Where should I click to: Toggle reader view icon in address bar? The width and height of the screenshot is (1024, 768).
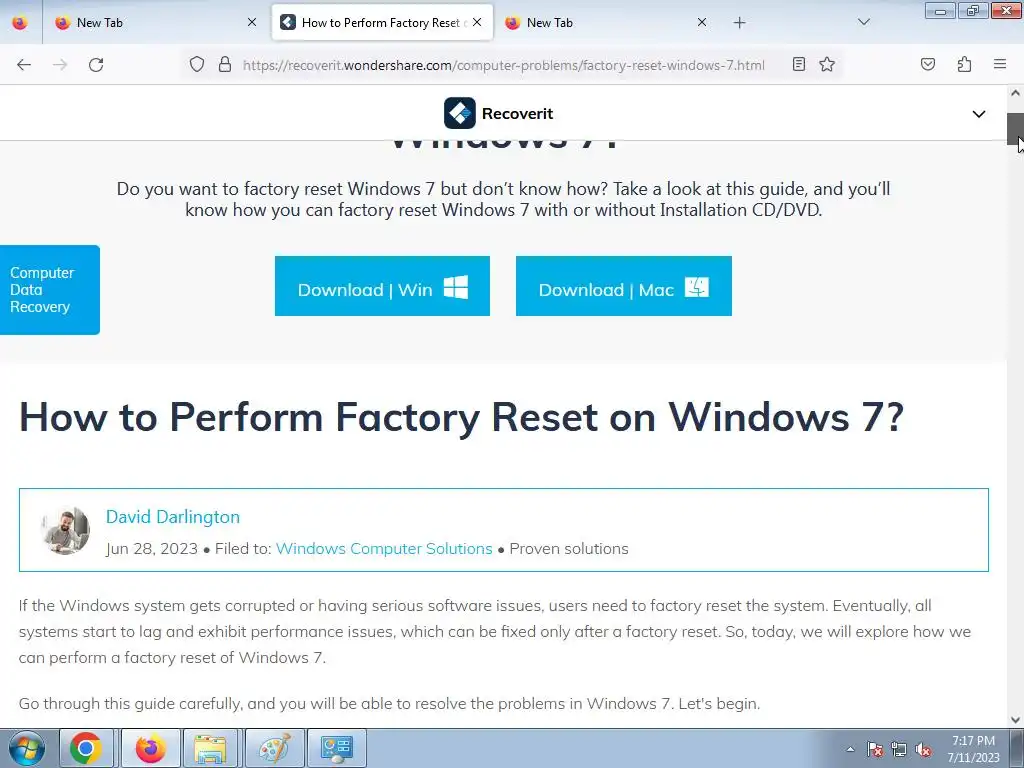tap(799, 64)
